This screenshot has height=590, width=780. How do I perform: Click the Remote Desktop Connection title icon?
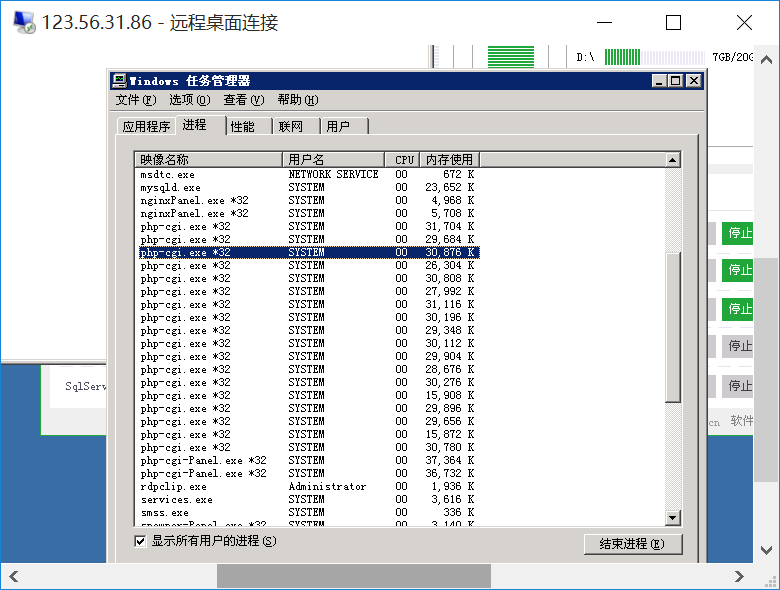(x=24, y=22)
